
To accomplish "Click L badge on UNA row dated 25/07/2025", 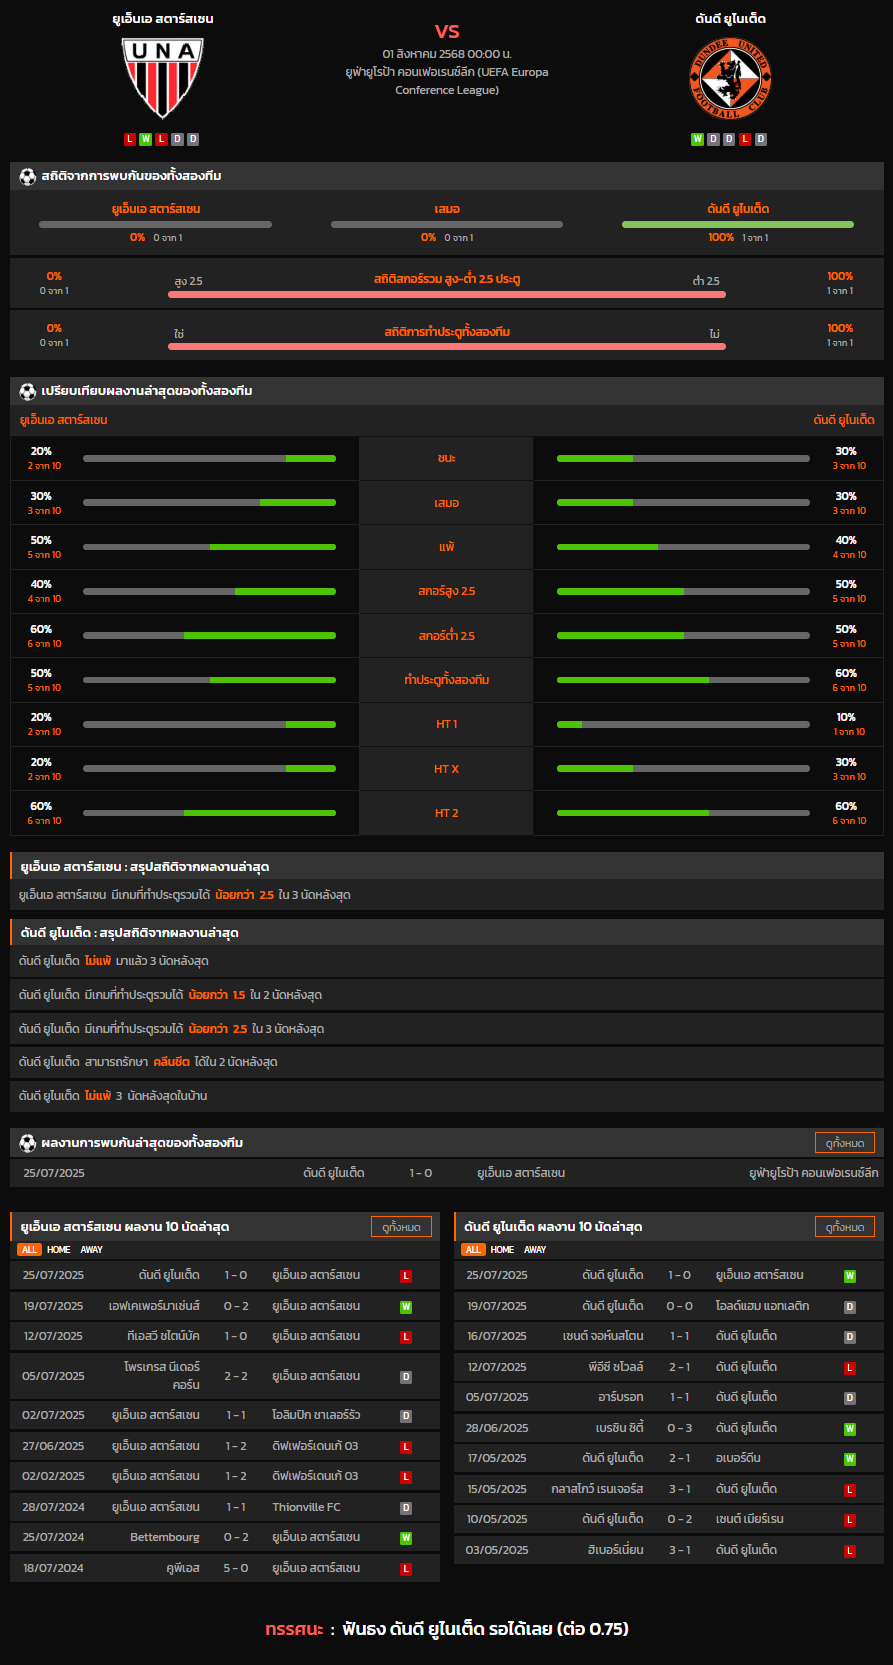I will (x=406, y=1276).
